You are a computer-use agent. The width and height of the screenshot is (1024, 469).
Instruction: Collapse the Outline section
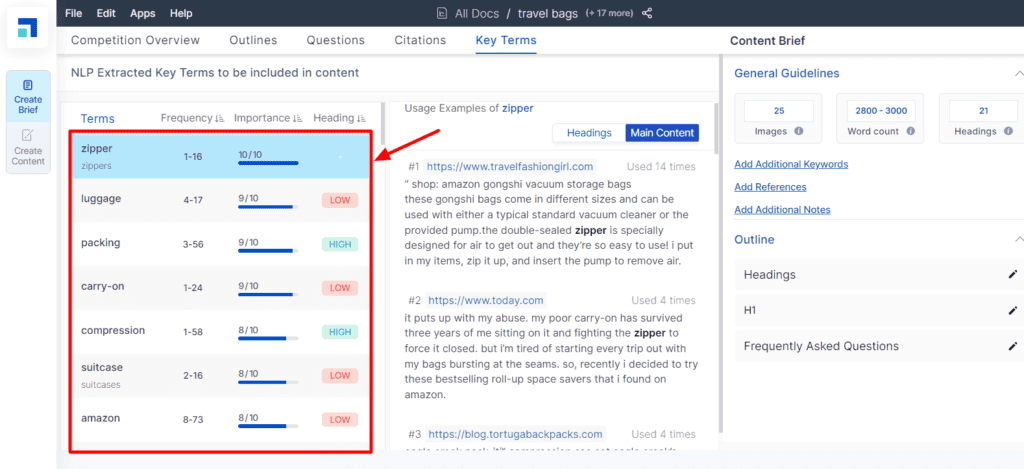coord(1017,239)
